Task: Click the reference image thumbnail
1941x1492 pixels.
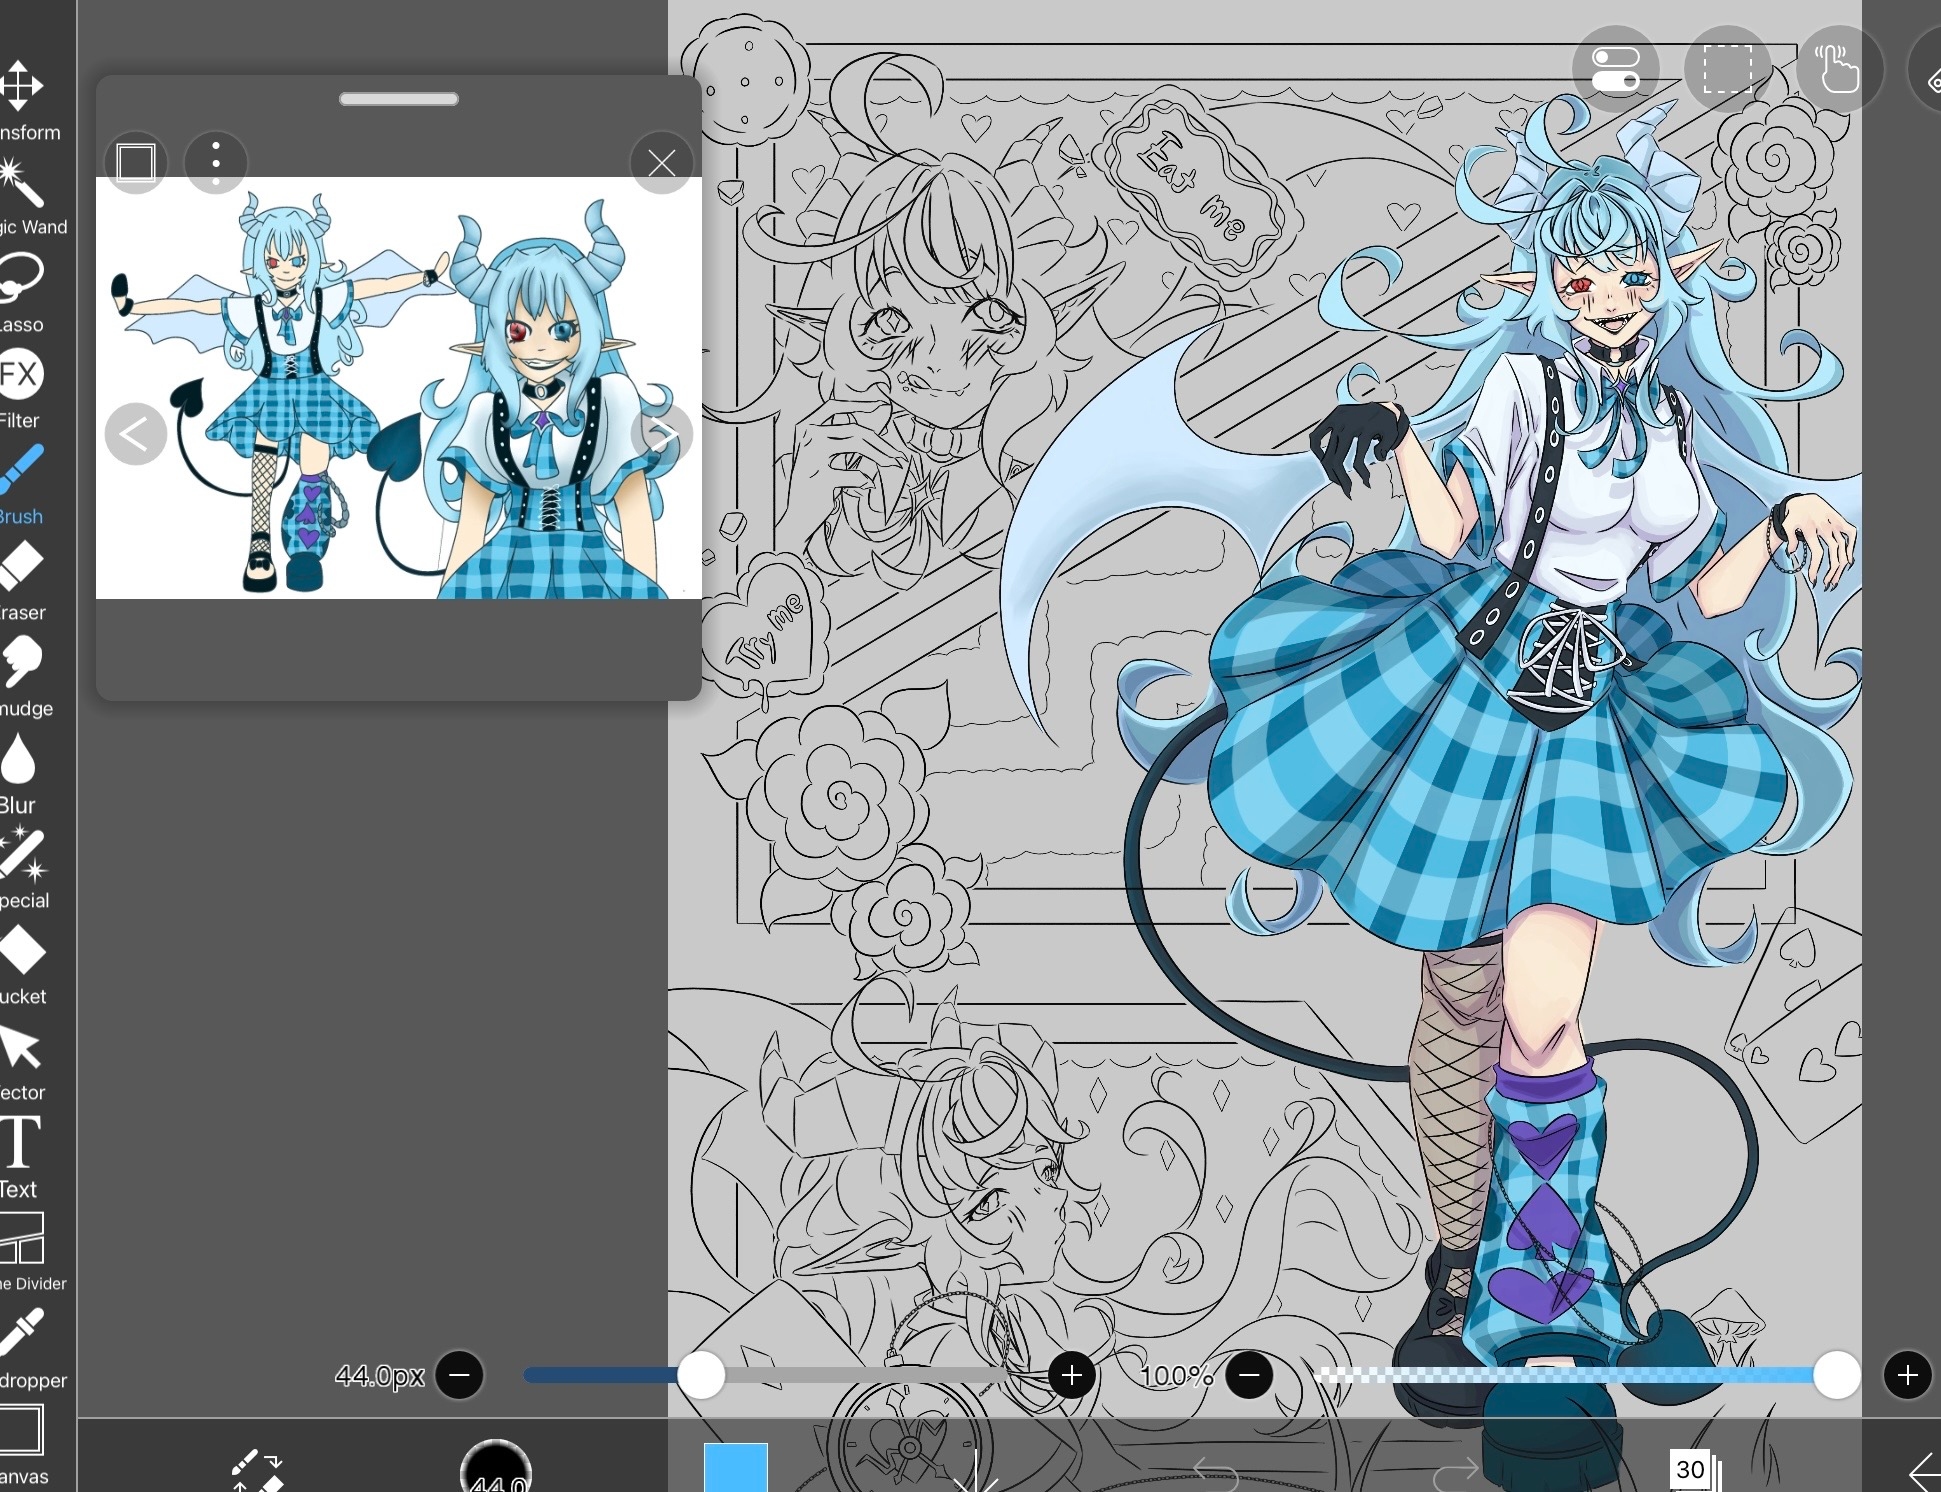Action: pyautogui.click(x=398, y=388)
